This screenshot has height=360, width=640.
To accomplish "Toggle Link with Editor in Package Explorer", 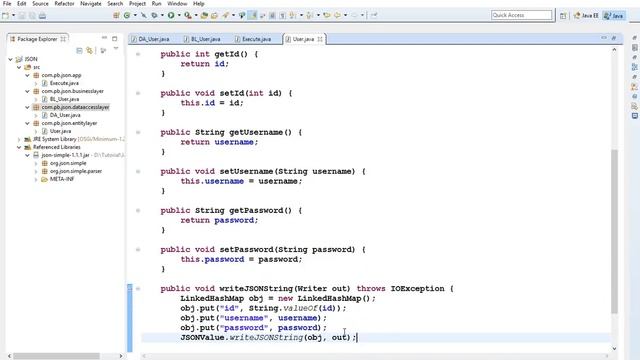I will click(x=89, y=51).
